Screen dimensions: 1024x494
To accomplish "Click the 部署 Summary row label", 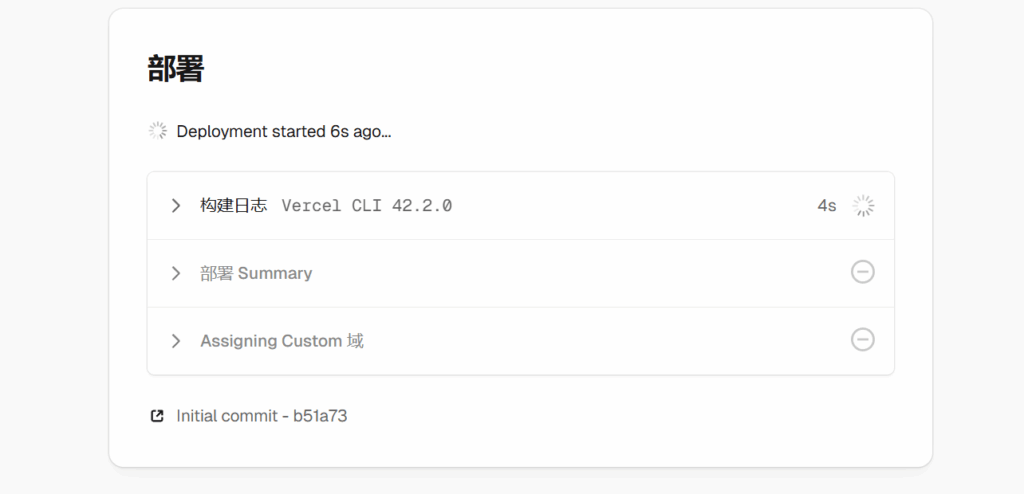I will (256, 273).
